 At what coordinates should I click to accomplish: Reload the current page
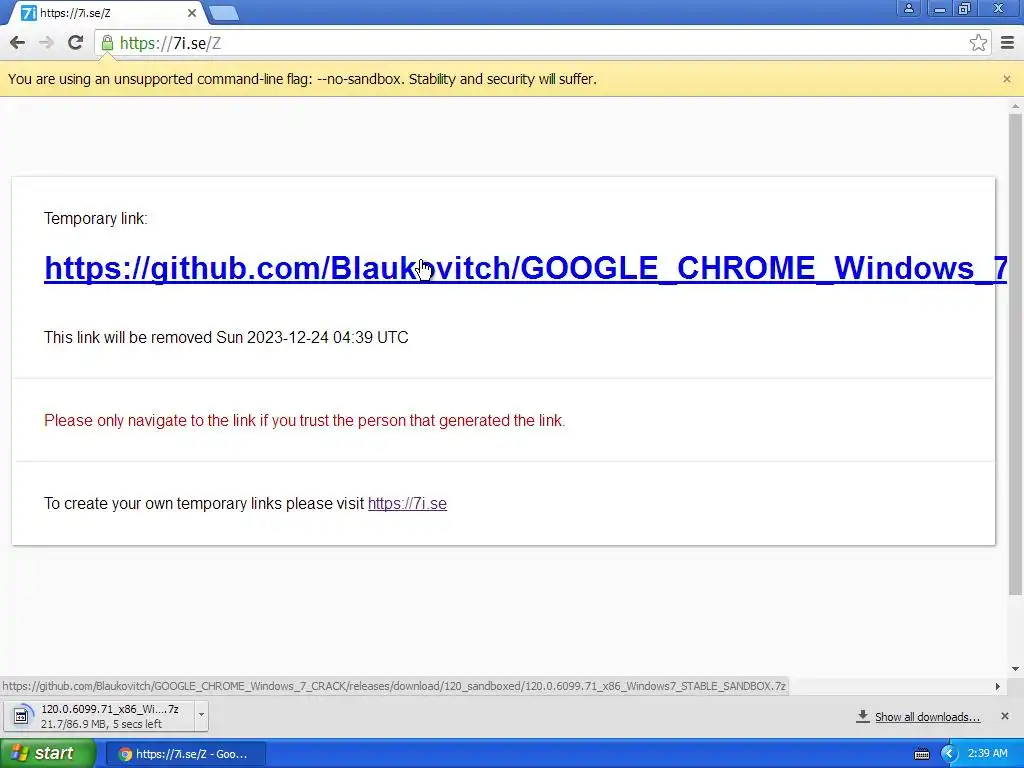pos(75,43)
